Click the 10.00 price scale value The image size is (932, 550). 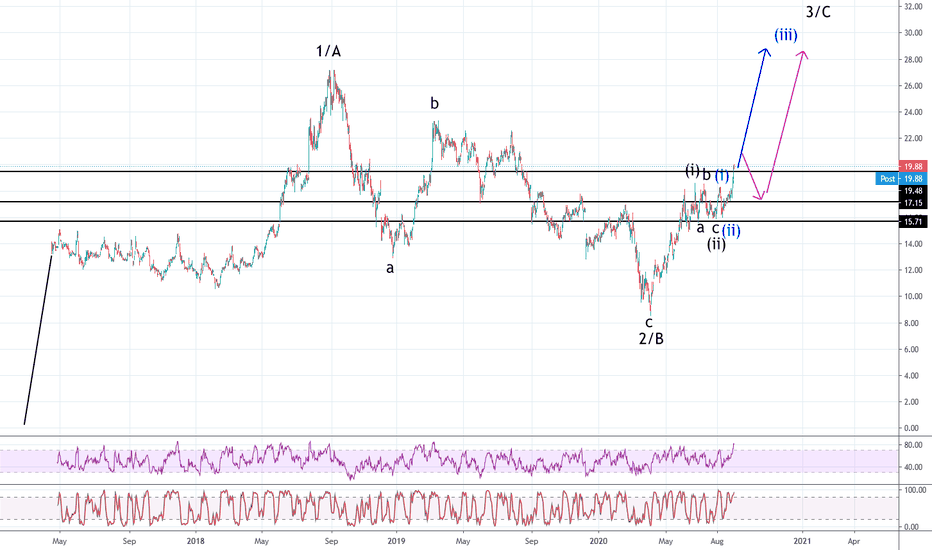pyautogui.click(x=913, y=297)
